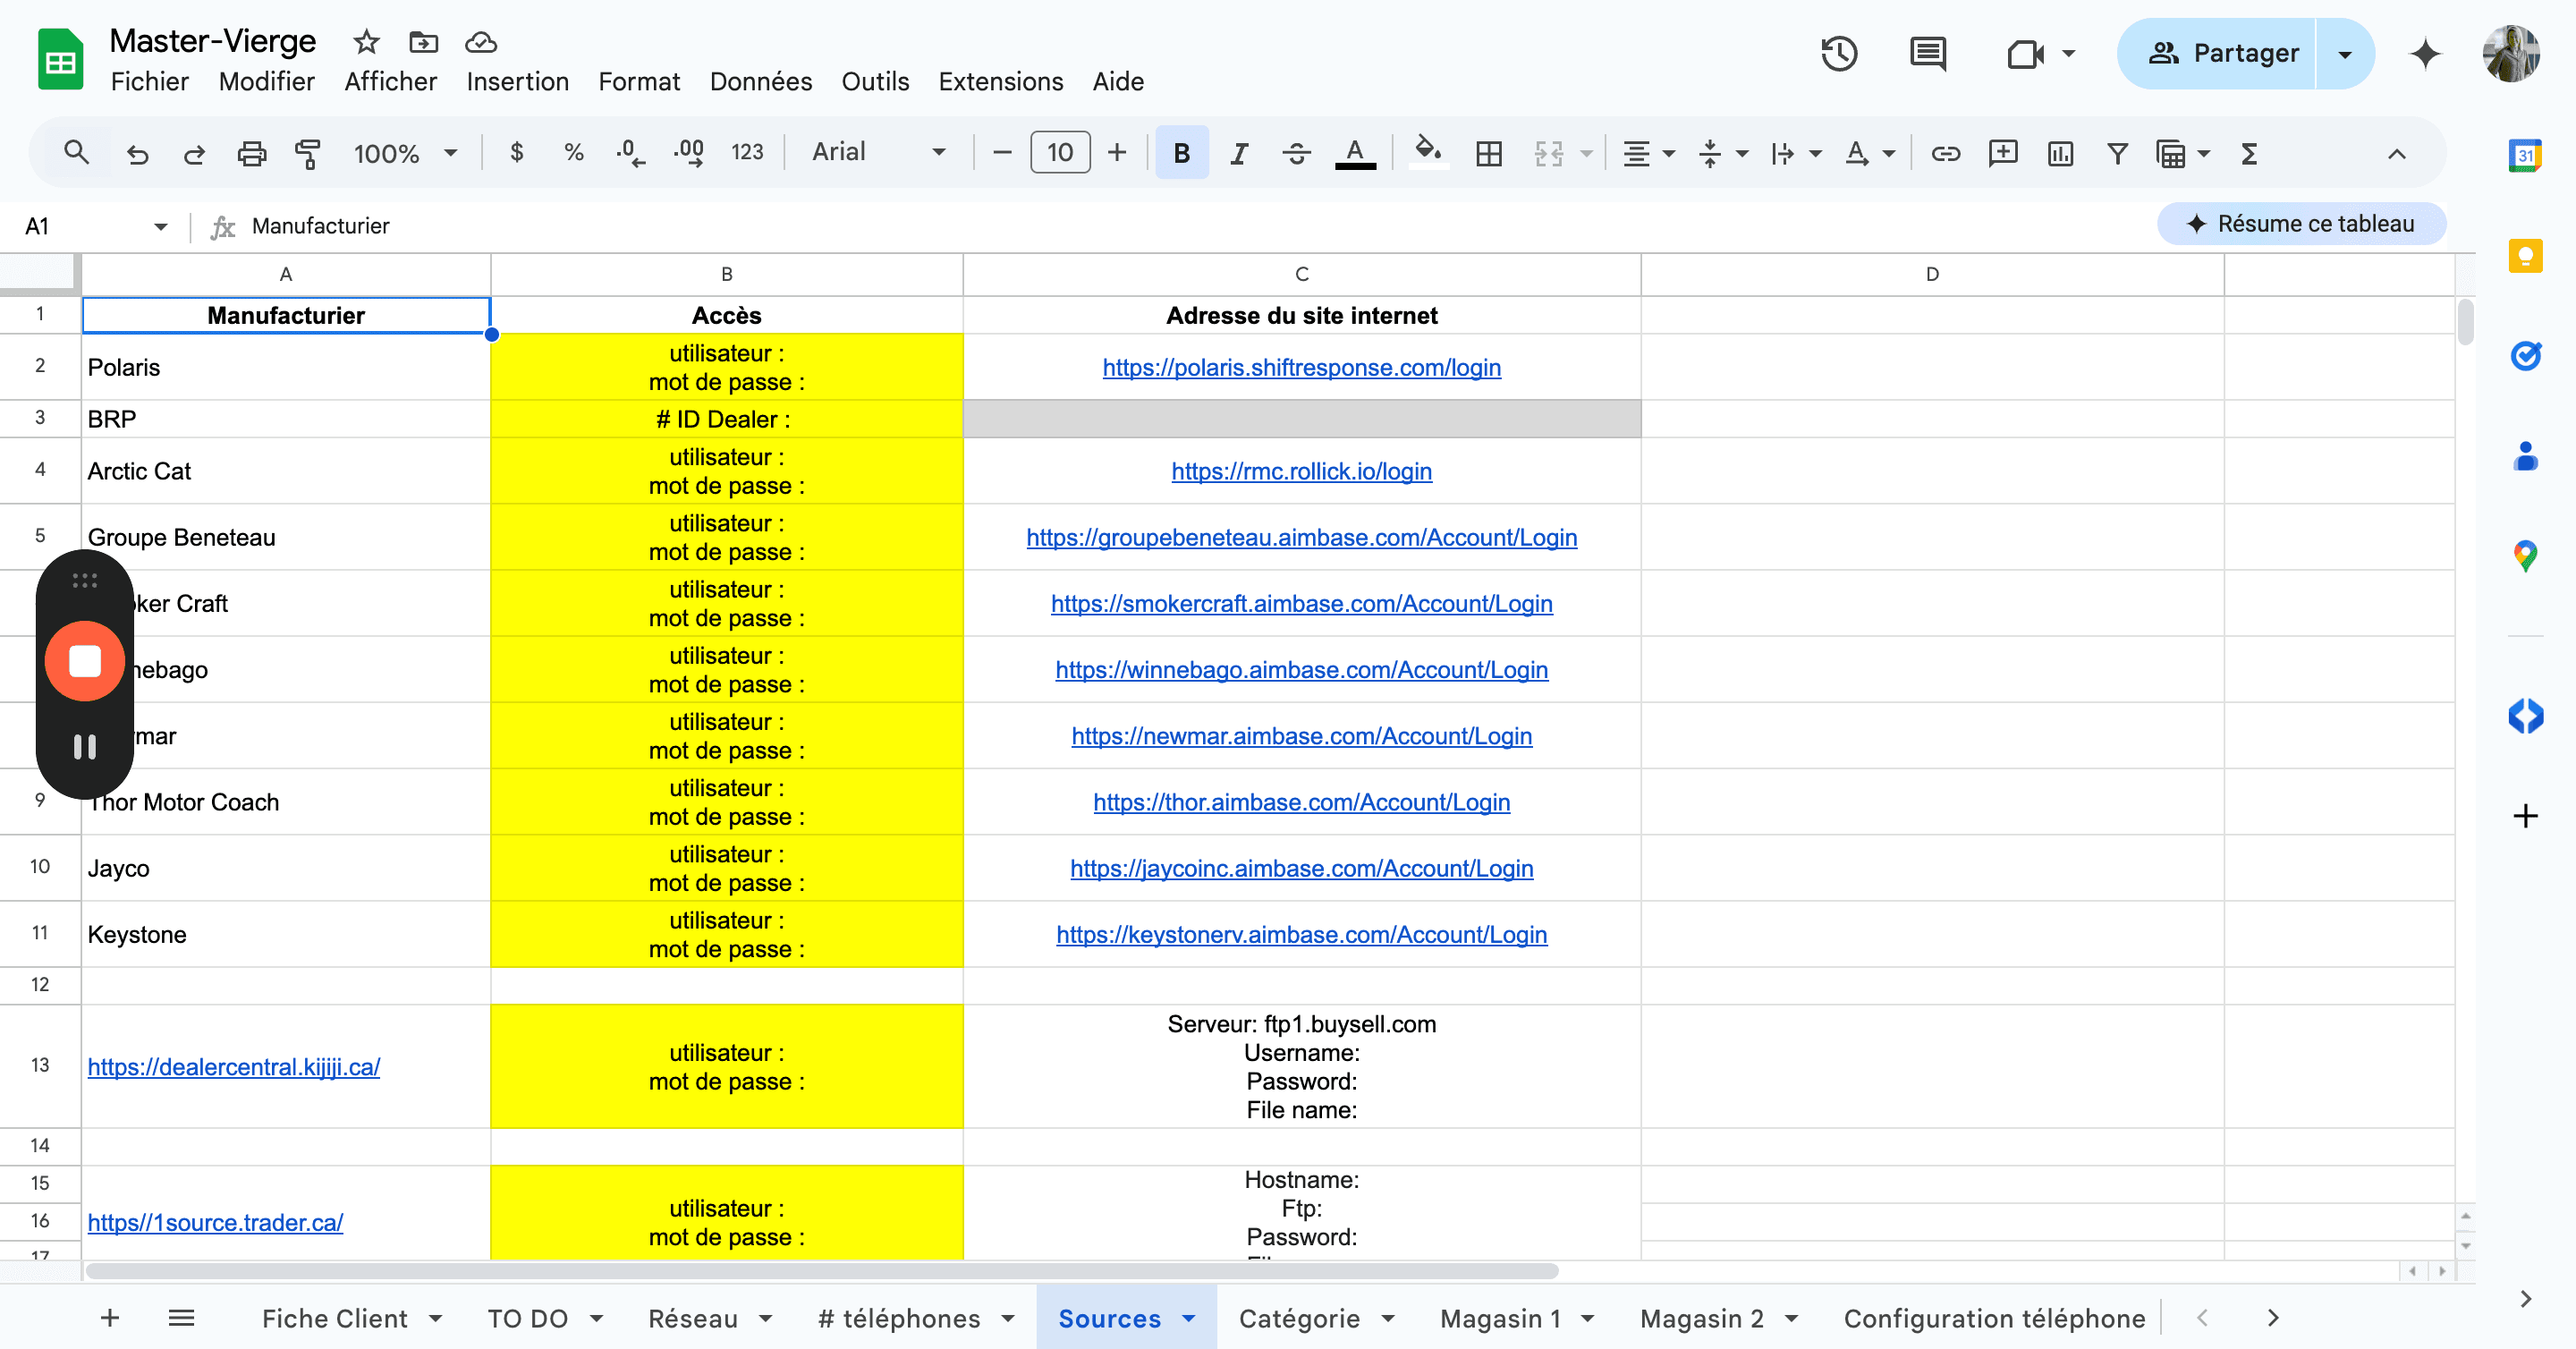
Task: Open the dealercentral.kijiji.ca link
Action: [x=233, y=1067]
